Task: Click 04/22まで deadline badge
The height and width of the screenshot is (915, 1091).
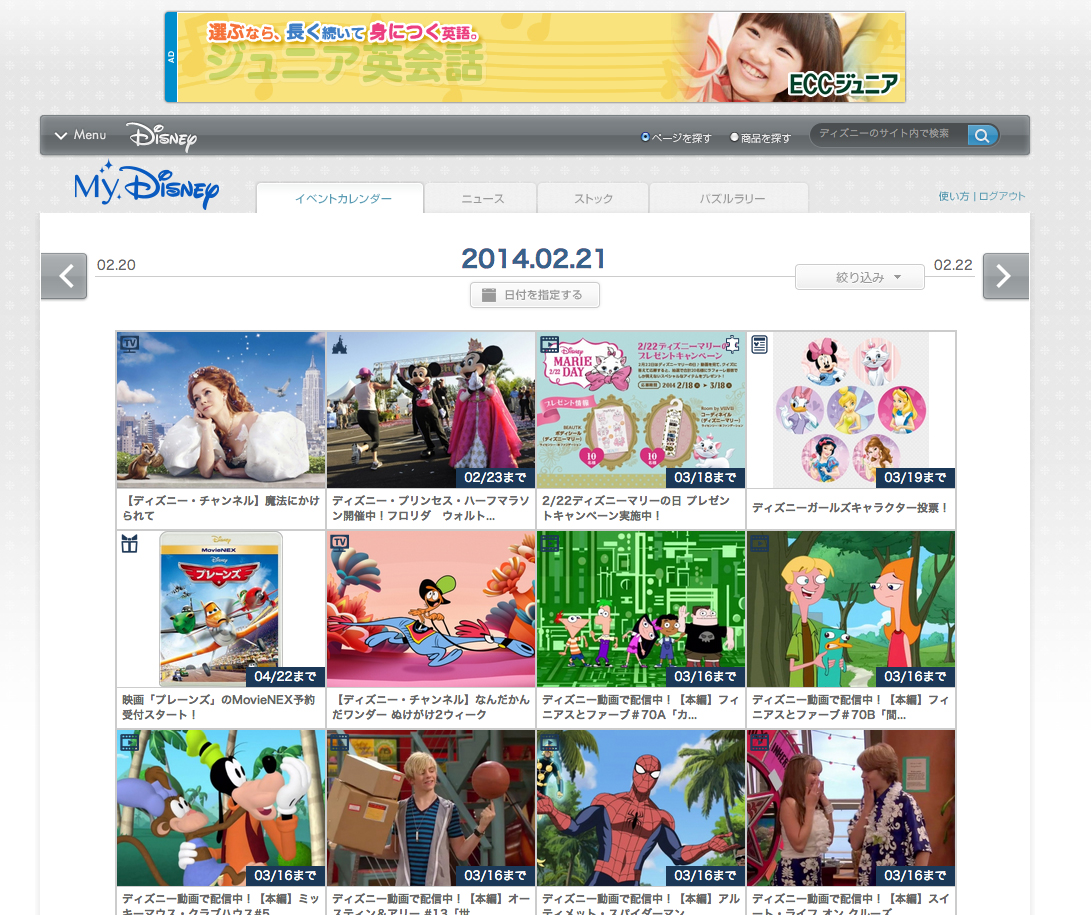Action: pyautogui.click(x=285, y=676)
